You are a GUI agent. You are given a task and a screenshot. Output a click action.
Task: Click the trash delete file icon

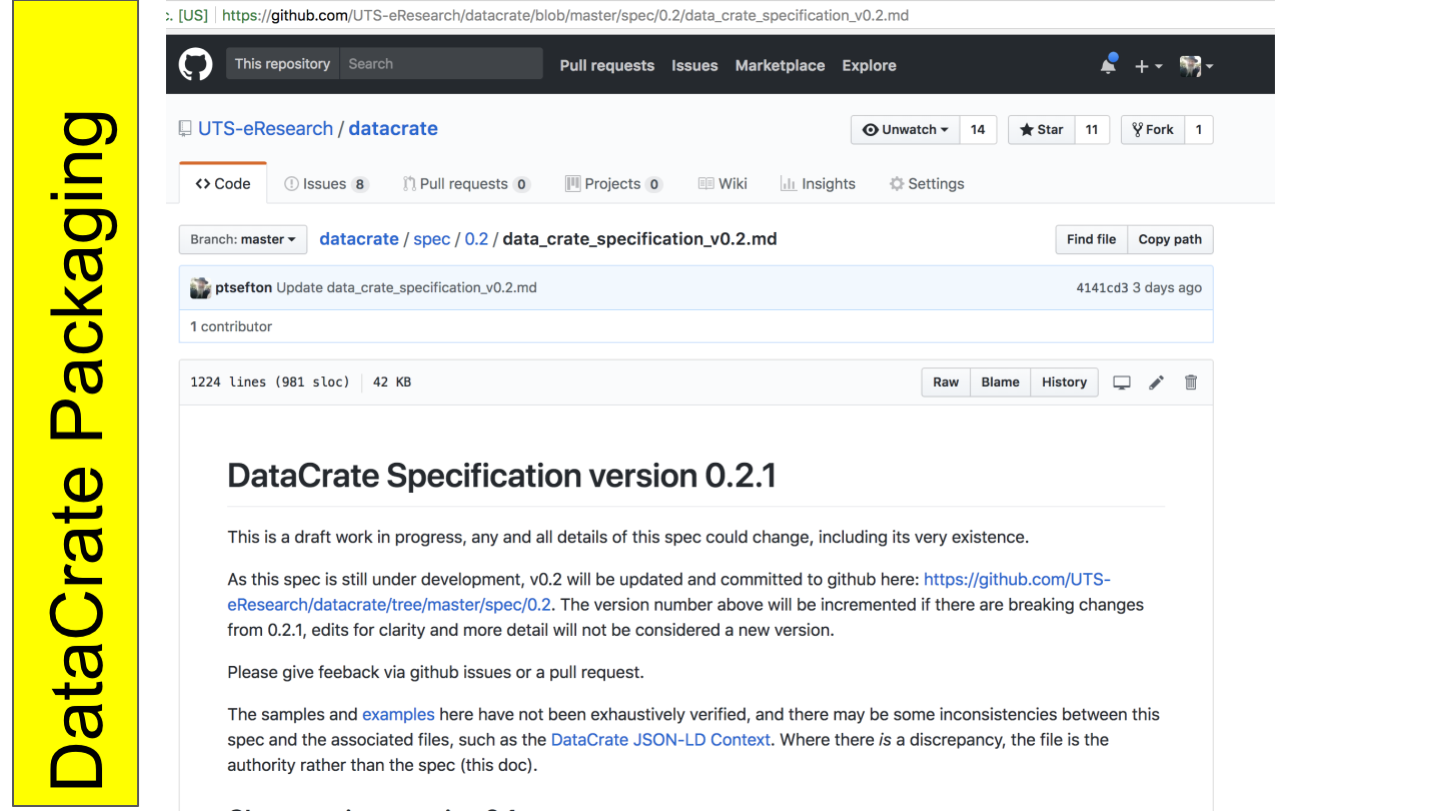(1190, 383)
